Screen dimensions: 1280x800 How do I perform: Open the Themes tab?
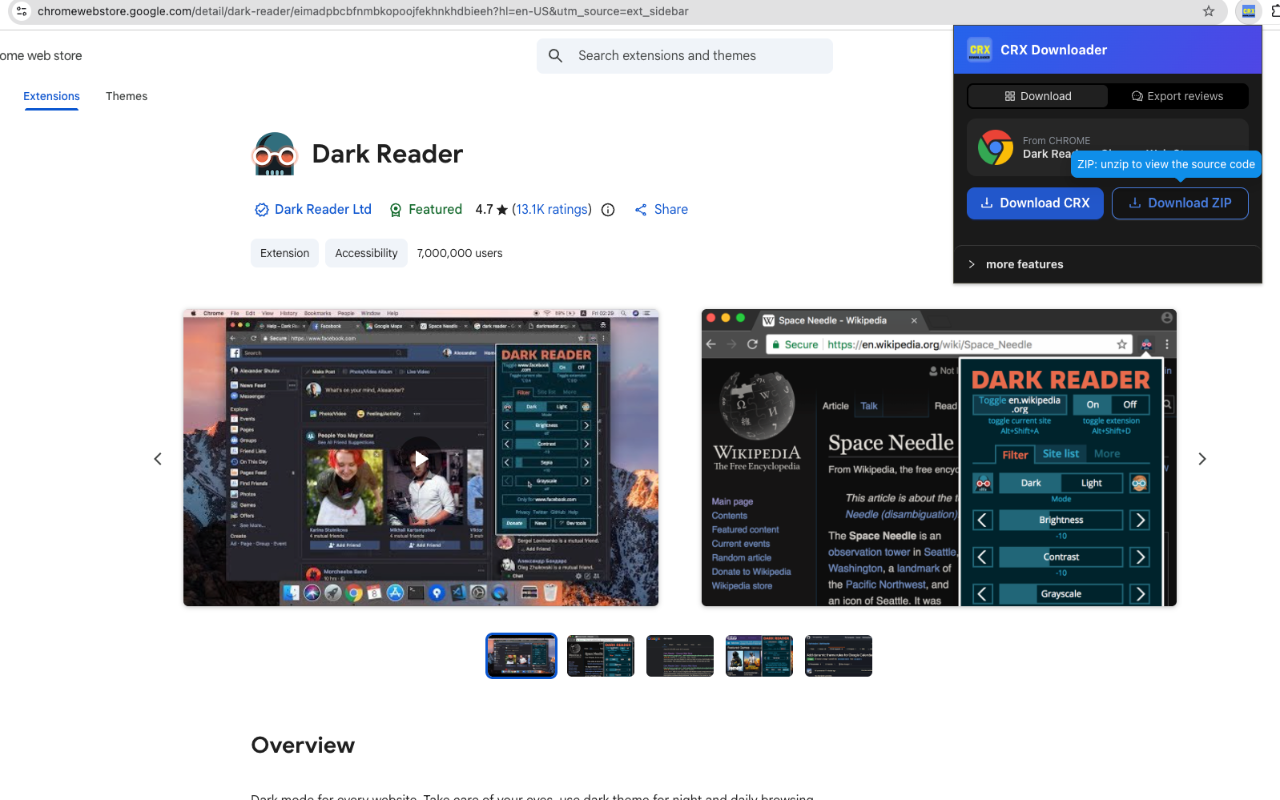[x=127, y=96]
